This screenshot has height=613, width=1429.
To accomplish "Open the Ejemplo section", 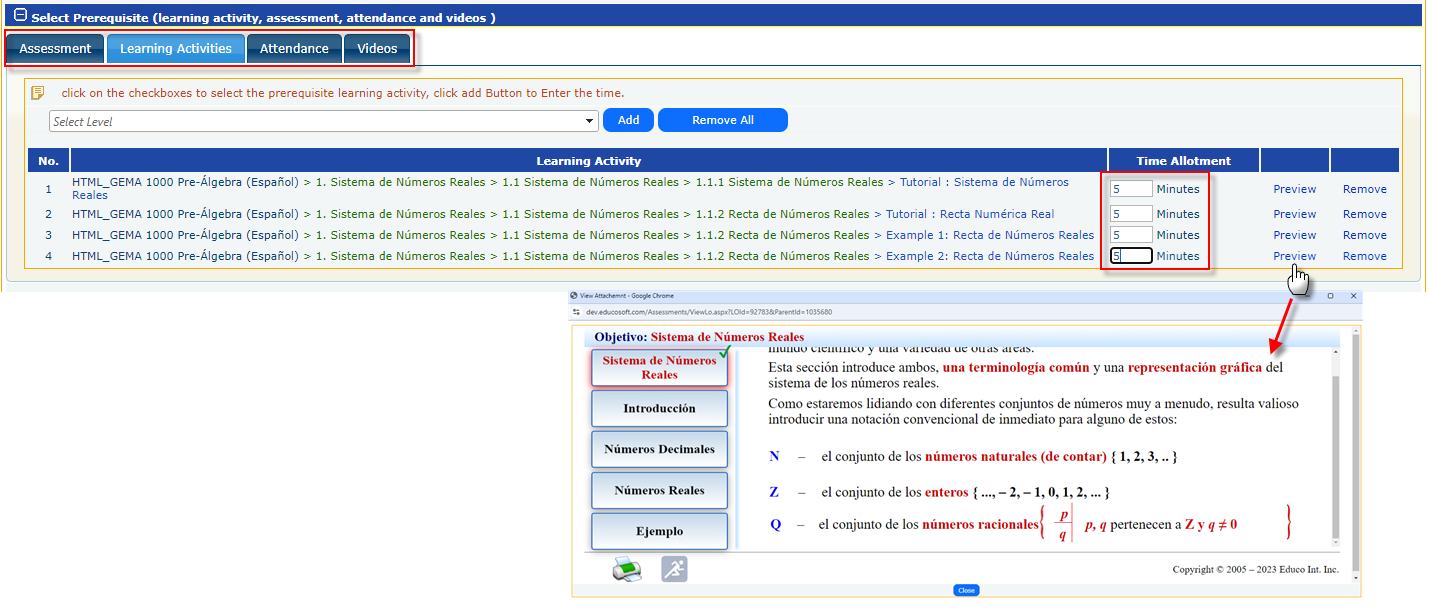I will (x=659, y=531).
